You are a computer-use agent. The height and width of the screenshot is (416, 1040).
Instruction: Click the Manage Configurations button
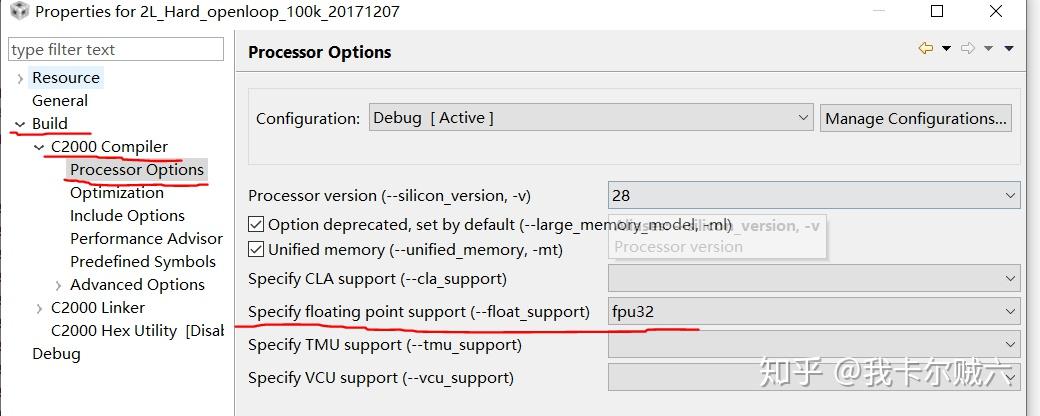[x=915, y=118]
